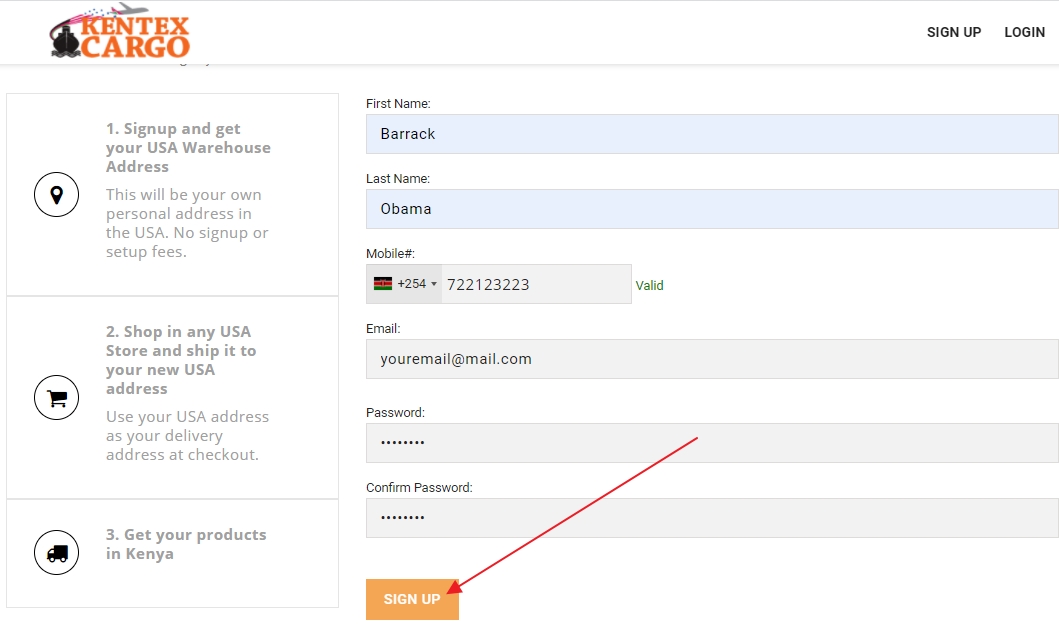The height and width of the screenshot is (624, 1059).
Task: Click the delivery truck icon
Action: [x=56, y=553]
